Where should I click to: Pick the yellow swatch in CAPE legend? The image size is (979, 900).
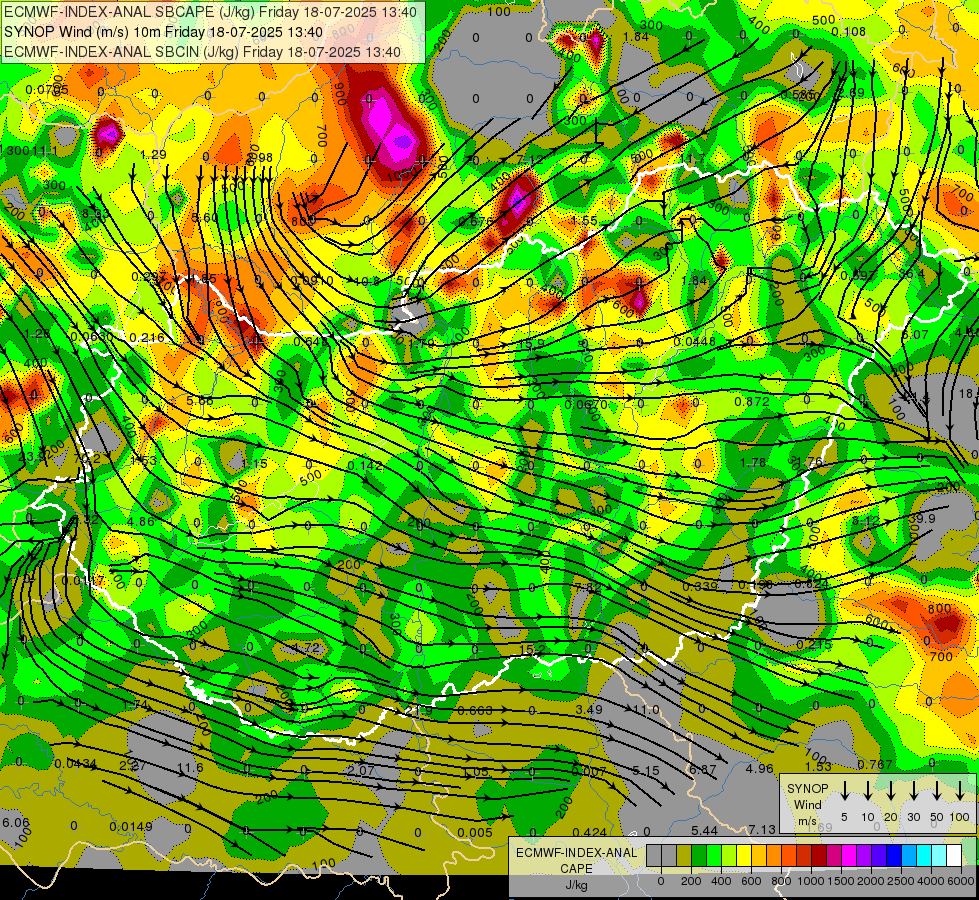(x=744, y=856)
